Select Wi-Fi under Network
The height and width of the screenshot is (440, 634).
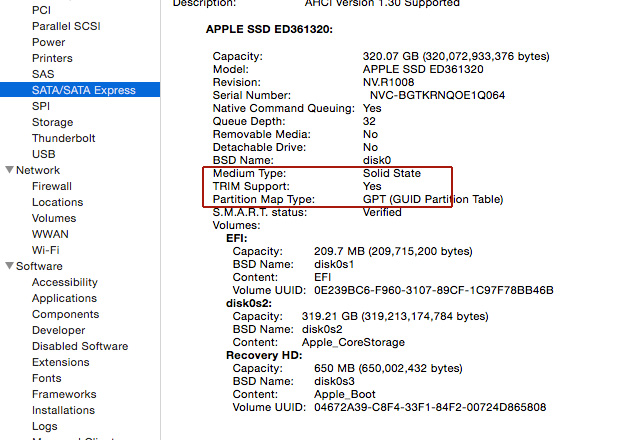coord(46,250)
